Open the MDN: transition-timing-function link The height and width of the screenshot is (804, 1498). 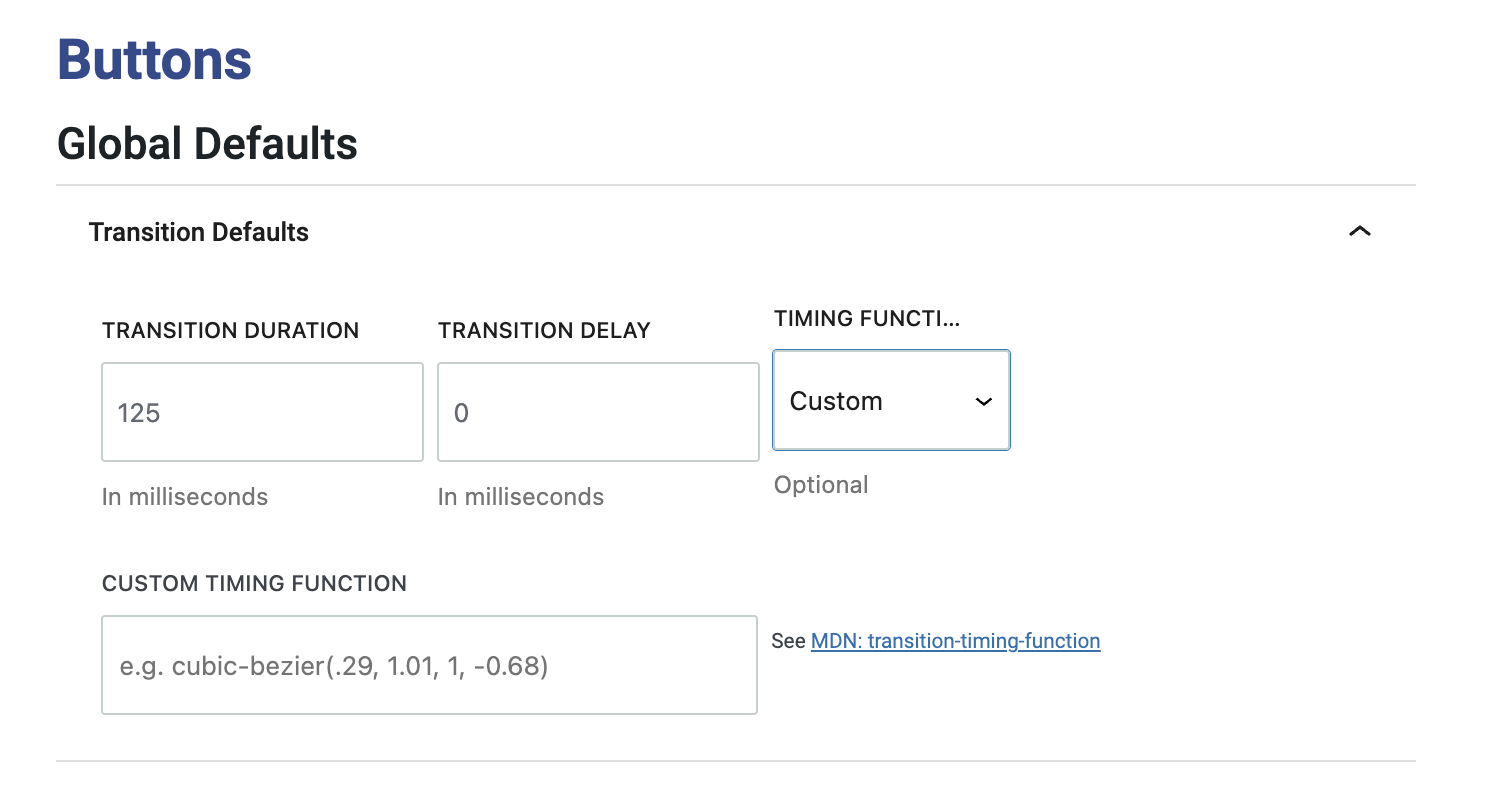point(955,641)
